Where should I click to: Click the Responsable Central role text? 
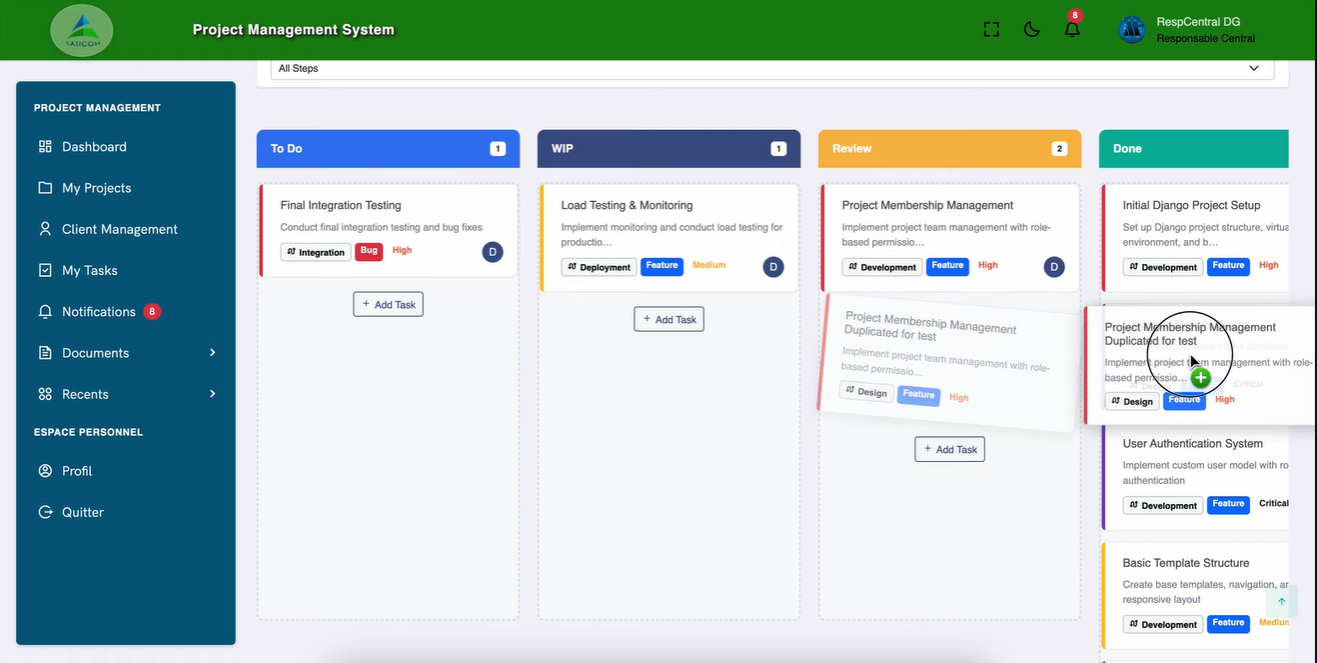(1205, 39)
